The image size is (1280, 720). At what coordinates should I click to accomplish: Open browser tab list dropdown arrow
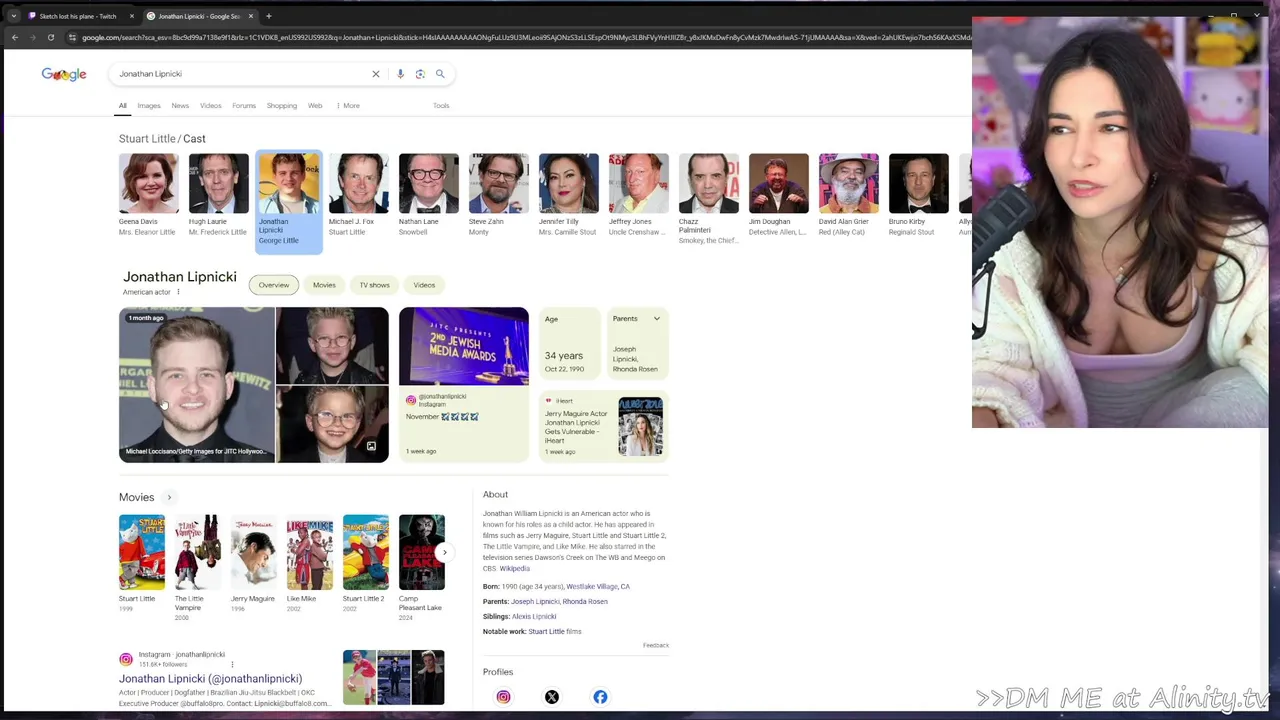[x=13, y=16]
